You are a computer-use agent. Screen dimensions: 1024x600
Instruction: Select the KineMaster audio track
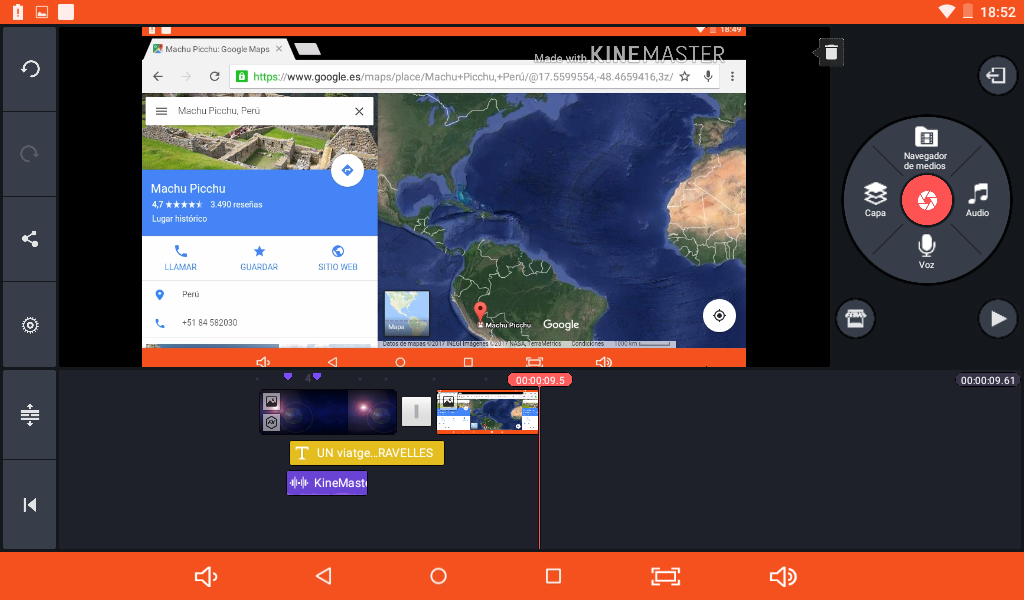pyautogui.click(x=327, y=483)
